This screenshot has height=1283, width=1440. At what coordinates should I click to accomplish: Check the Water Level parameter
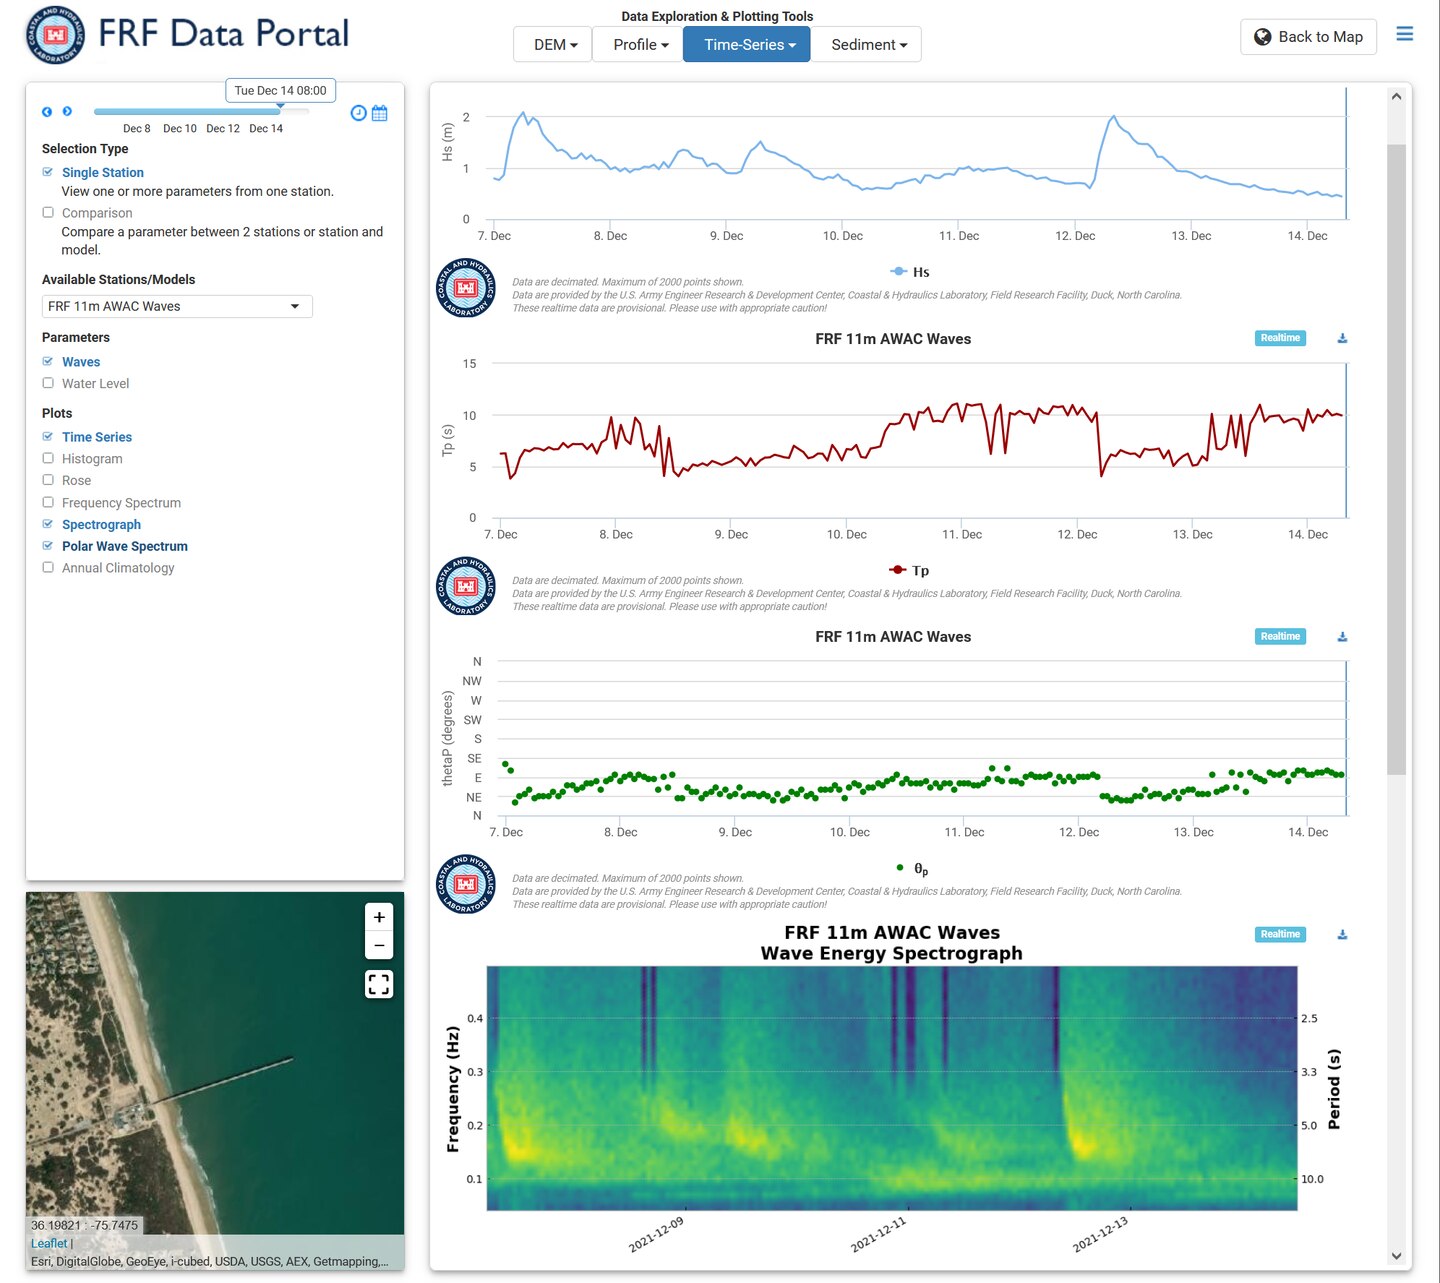coord(48,383)
